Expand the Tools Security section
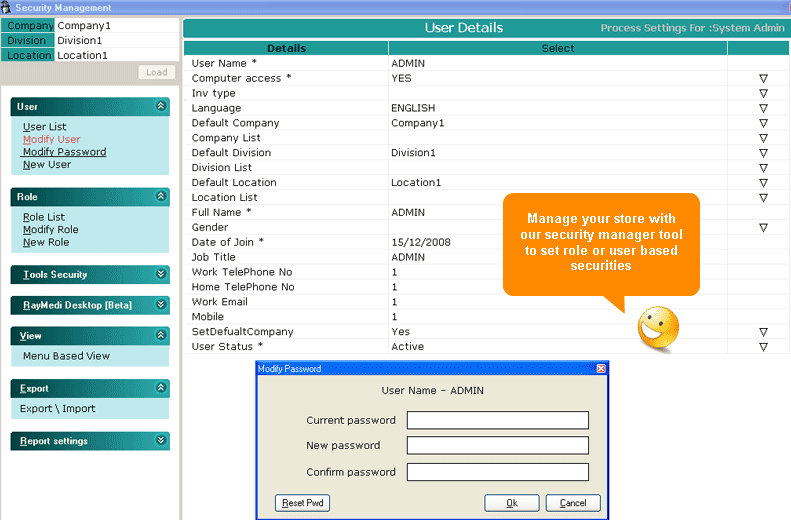The width and height of the screenshot is (791, 520). 162,274
